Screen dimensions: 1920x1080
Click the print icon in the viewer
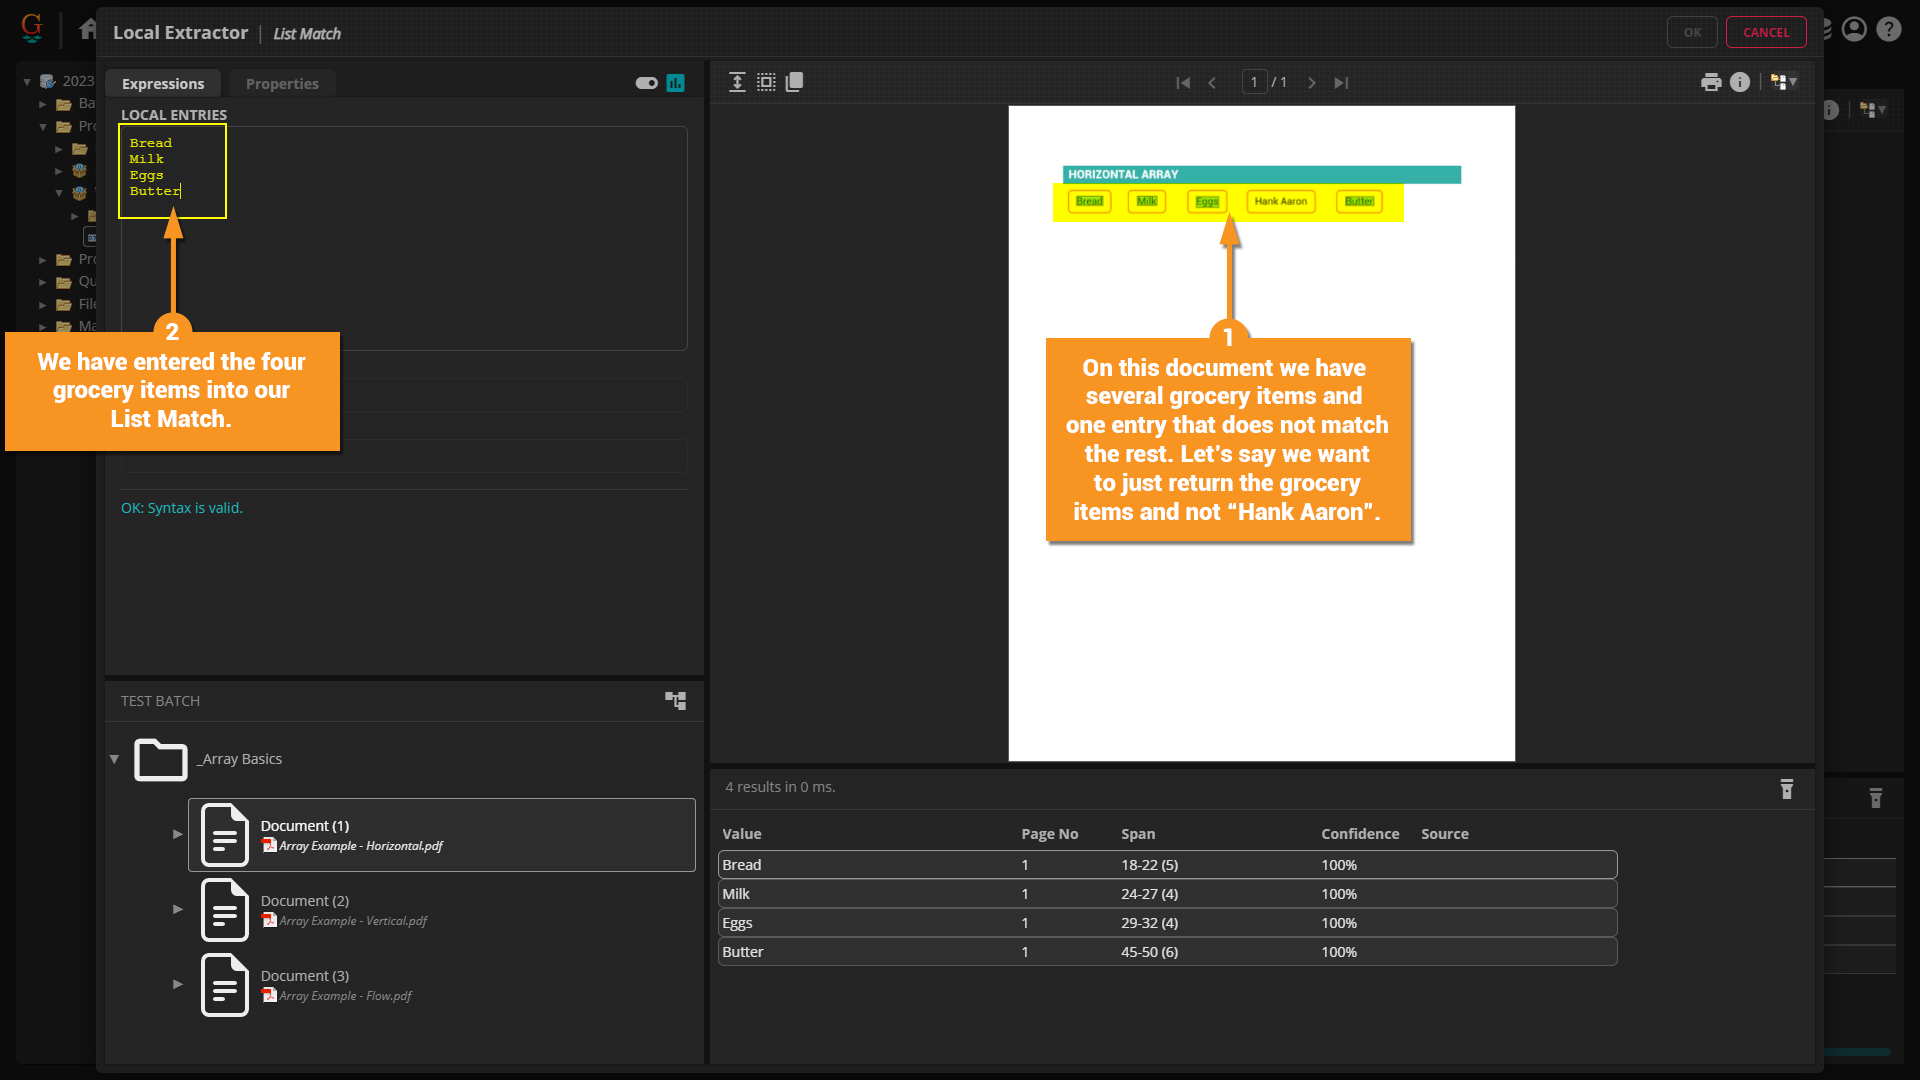(1711, 82)
